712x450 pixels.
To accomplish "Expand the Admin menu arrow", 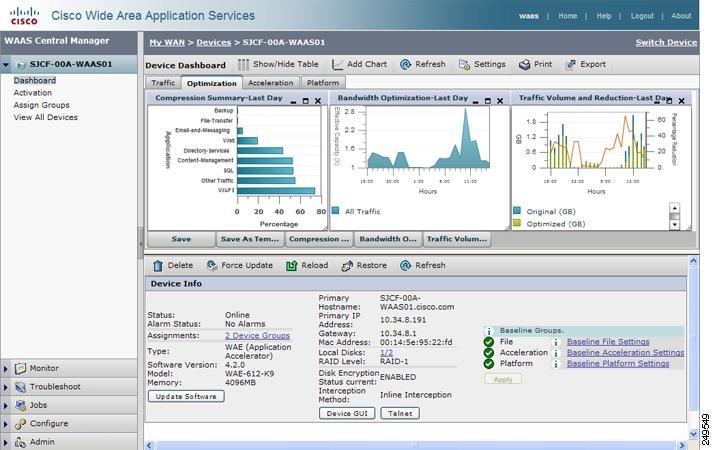I will pos(5,442).
